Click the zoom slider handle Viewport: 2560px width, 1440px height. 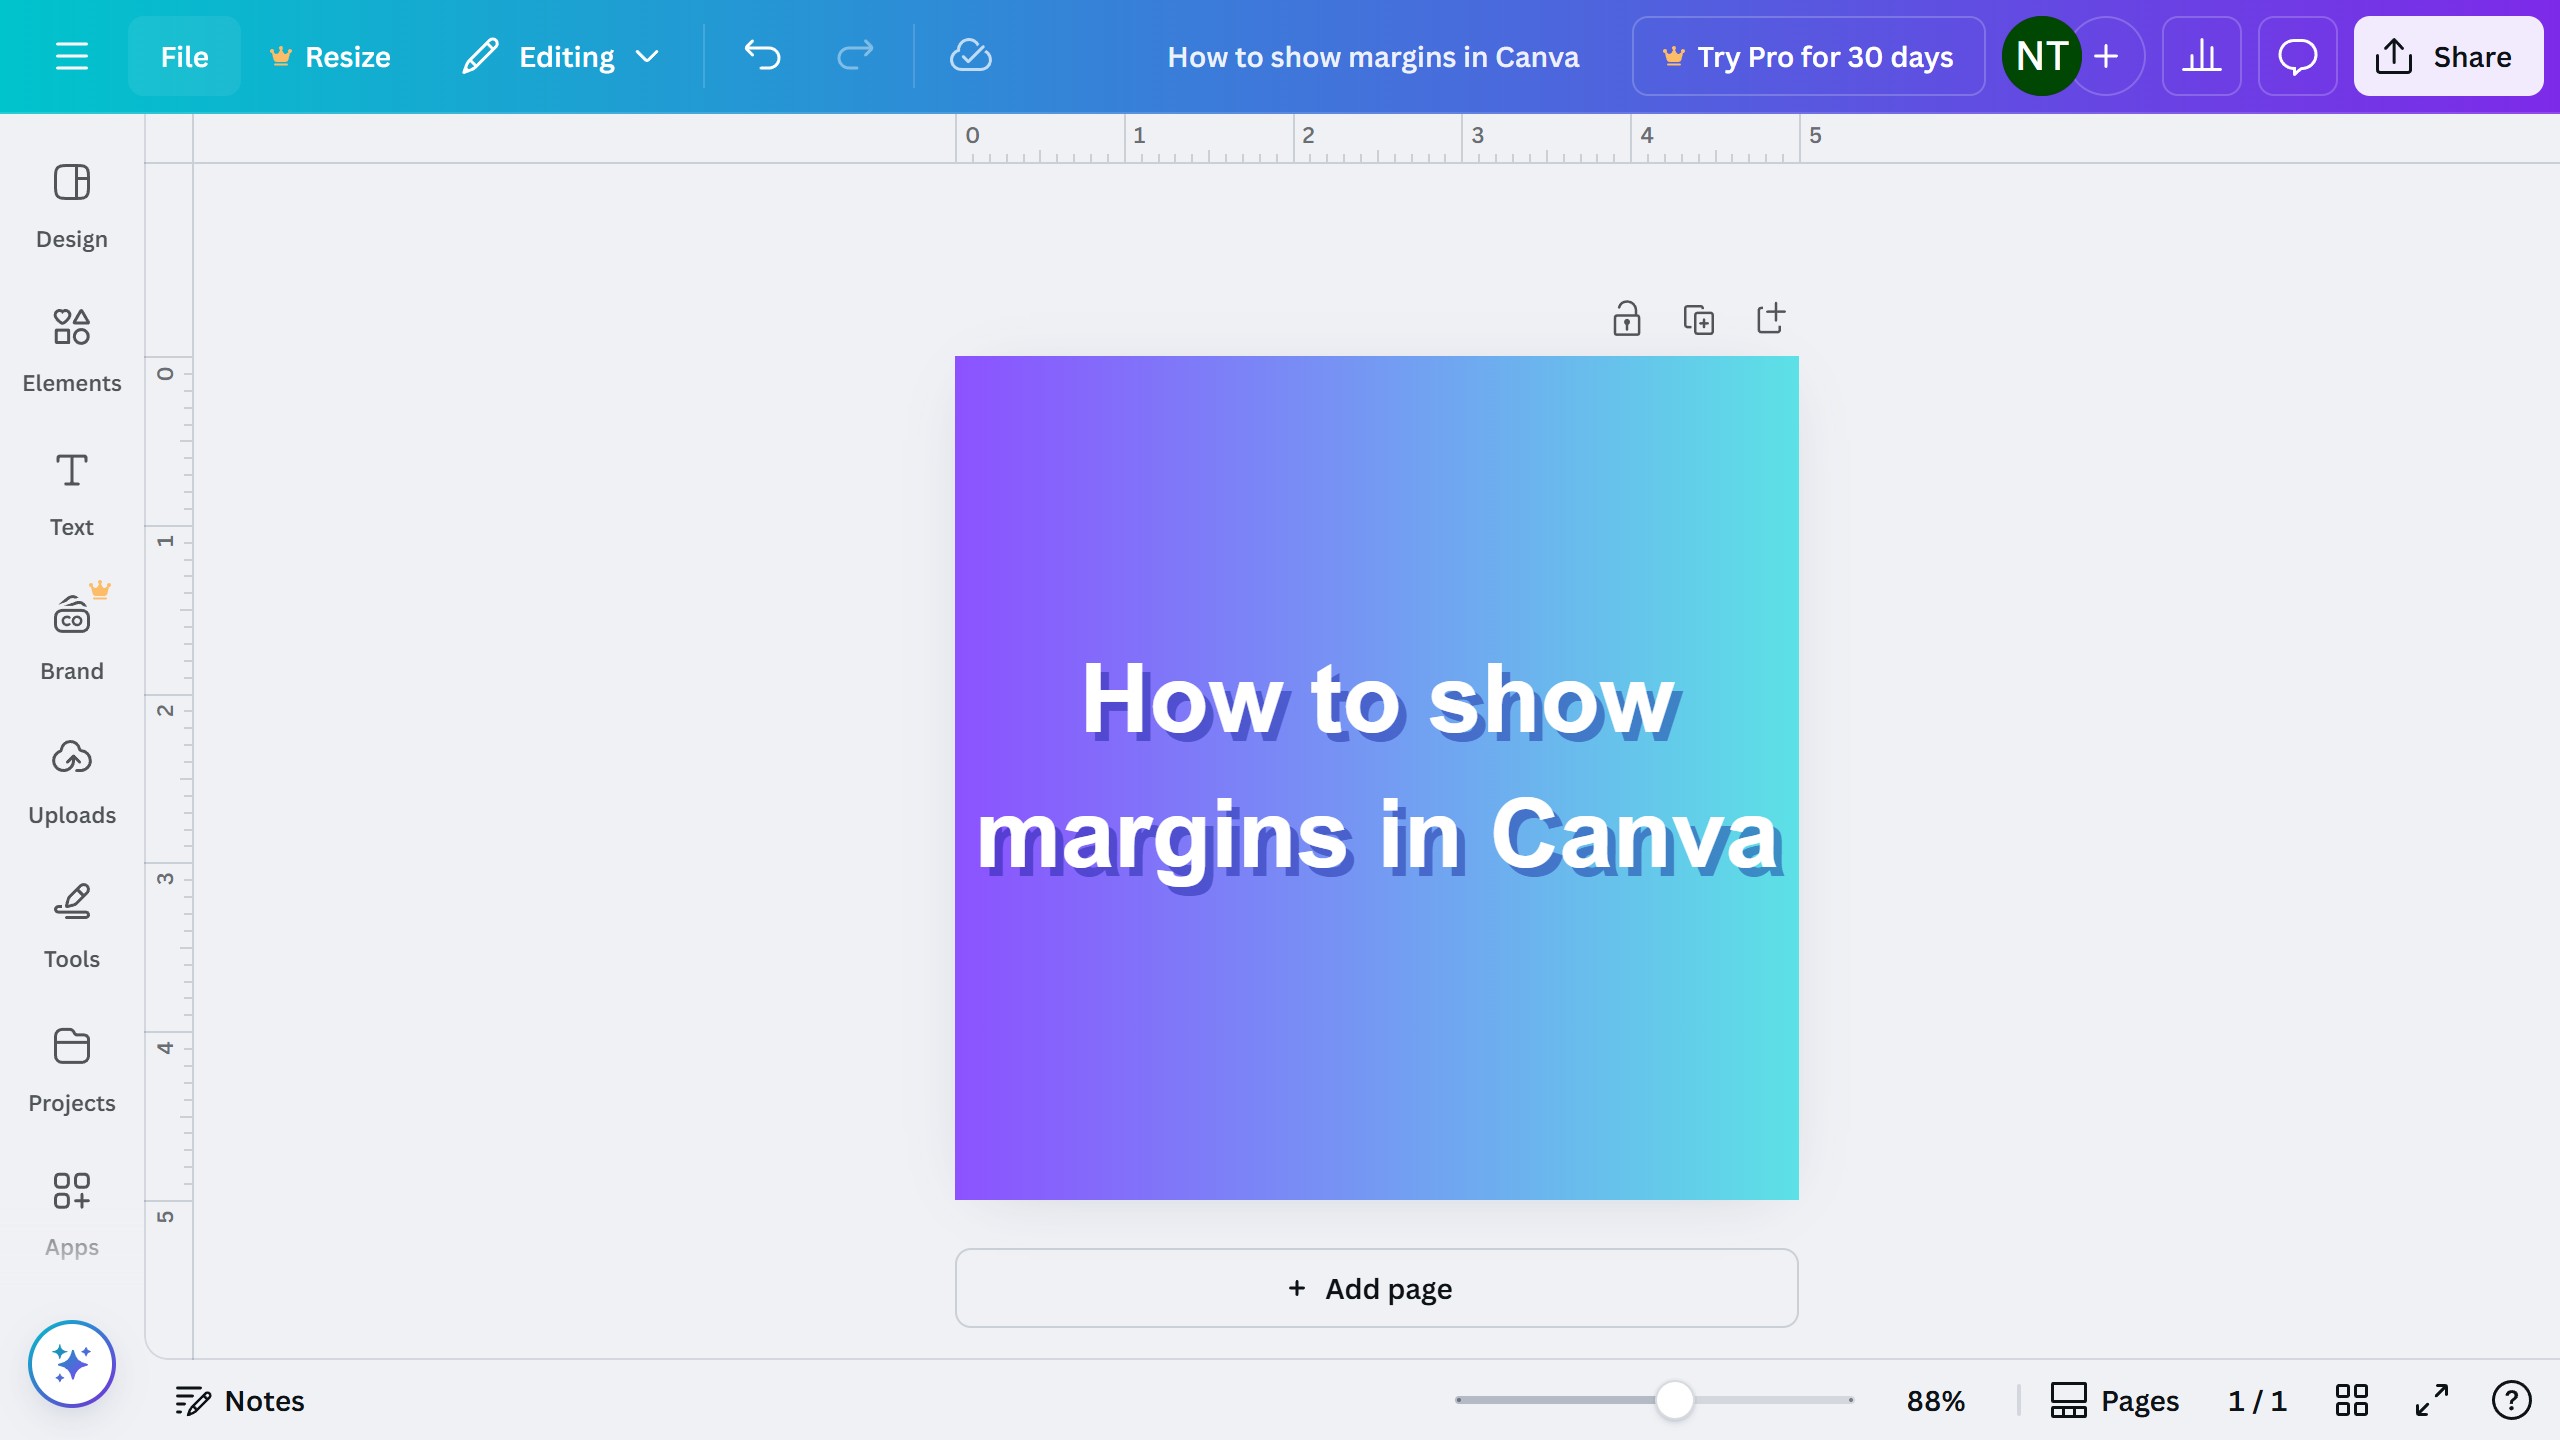tap(1674, 1400)
